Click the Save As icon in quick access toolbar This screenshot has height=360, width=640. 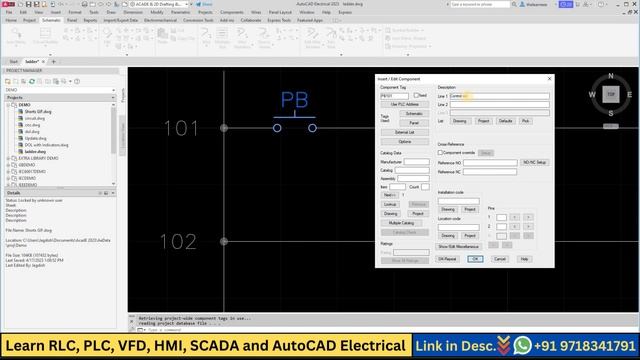(36, 4)
